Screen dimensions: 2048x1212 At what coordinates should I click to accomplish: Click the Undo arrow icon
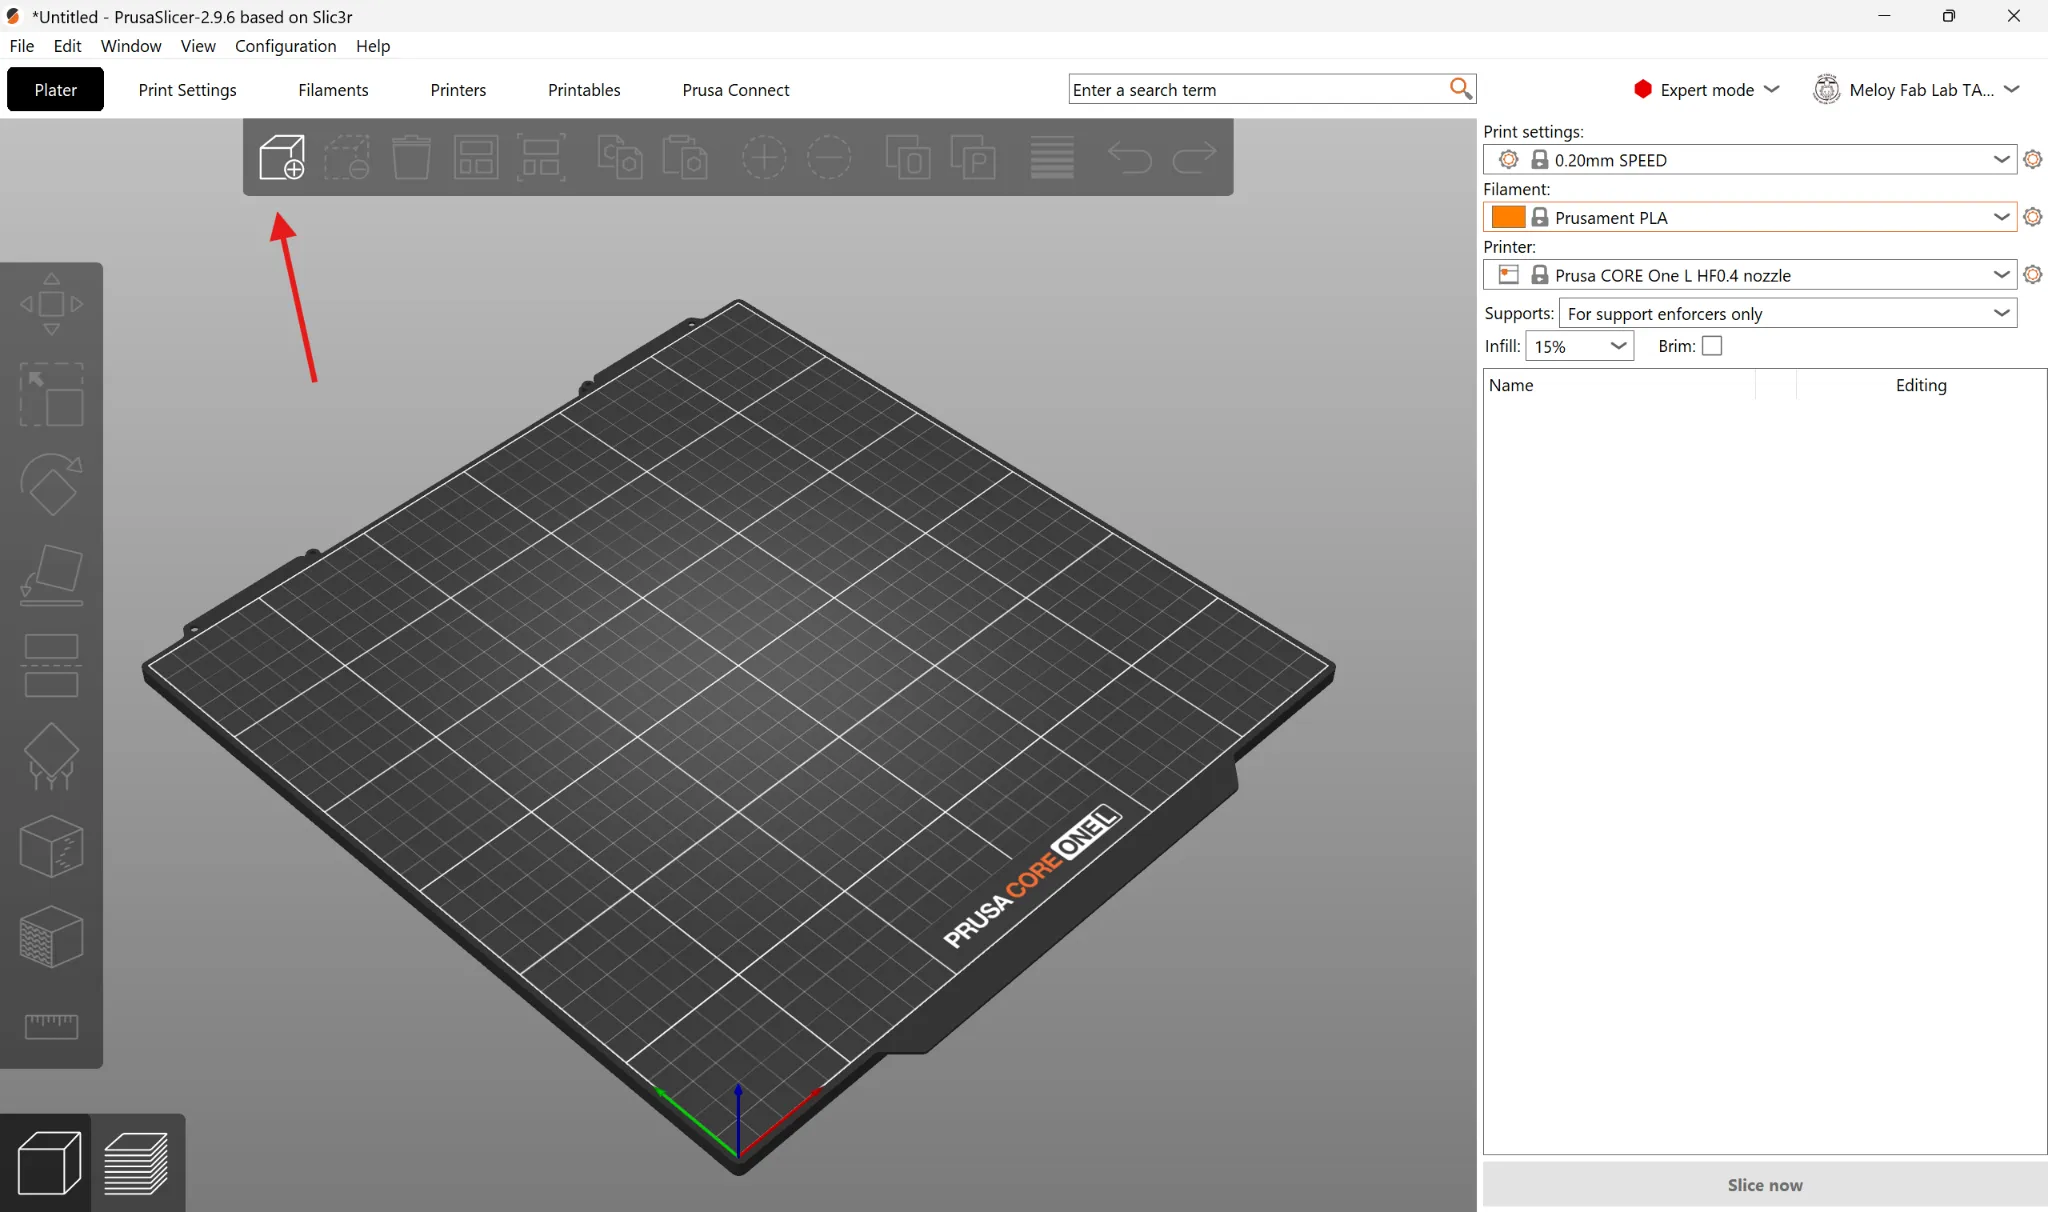[x=1130, y=158]
